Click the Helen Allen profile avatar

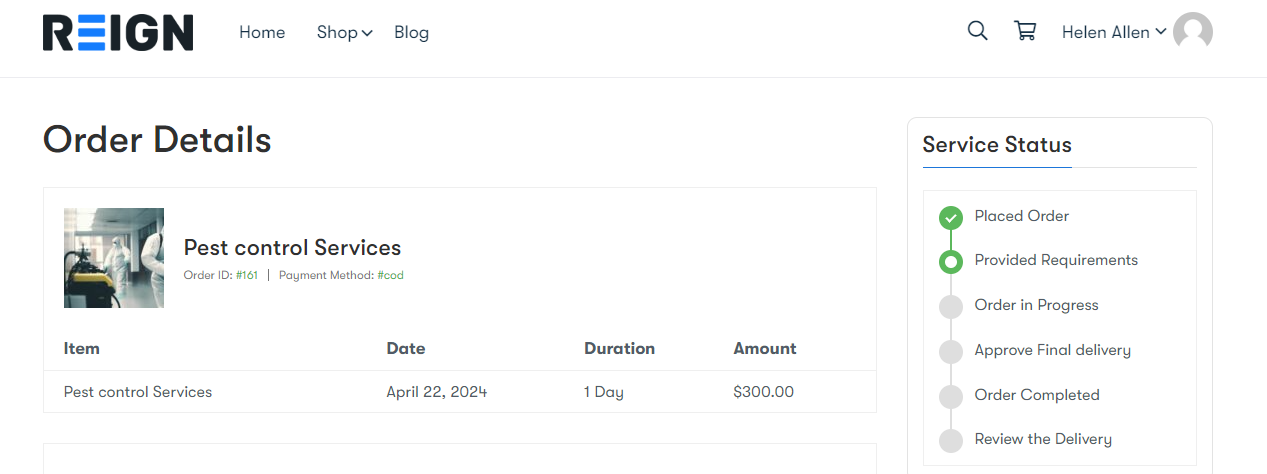pyautogui.click(x=1193, y=32)
